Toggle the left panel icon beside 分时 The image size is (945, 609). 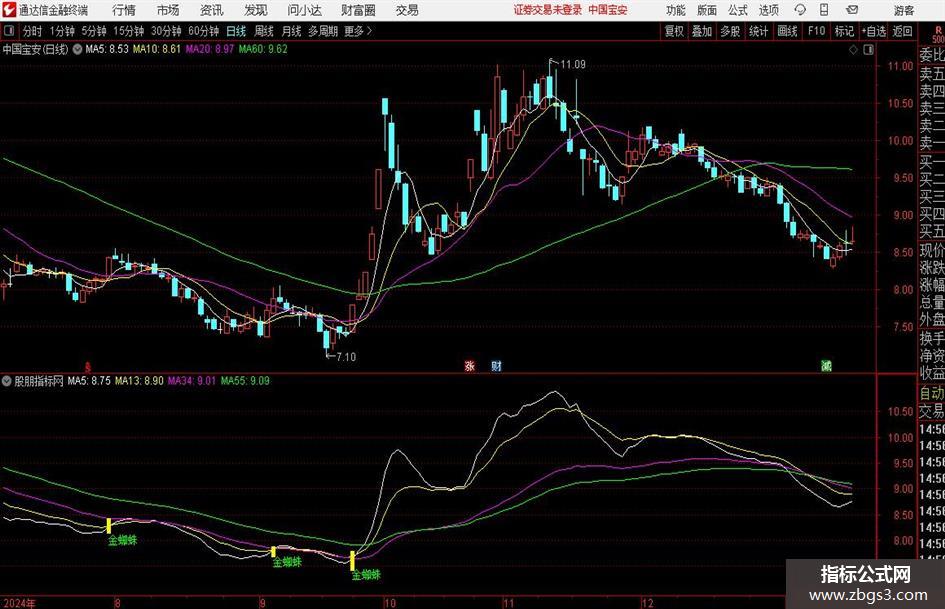(9, 31)
